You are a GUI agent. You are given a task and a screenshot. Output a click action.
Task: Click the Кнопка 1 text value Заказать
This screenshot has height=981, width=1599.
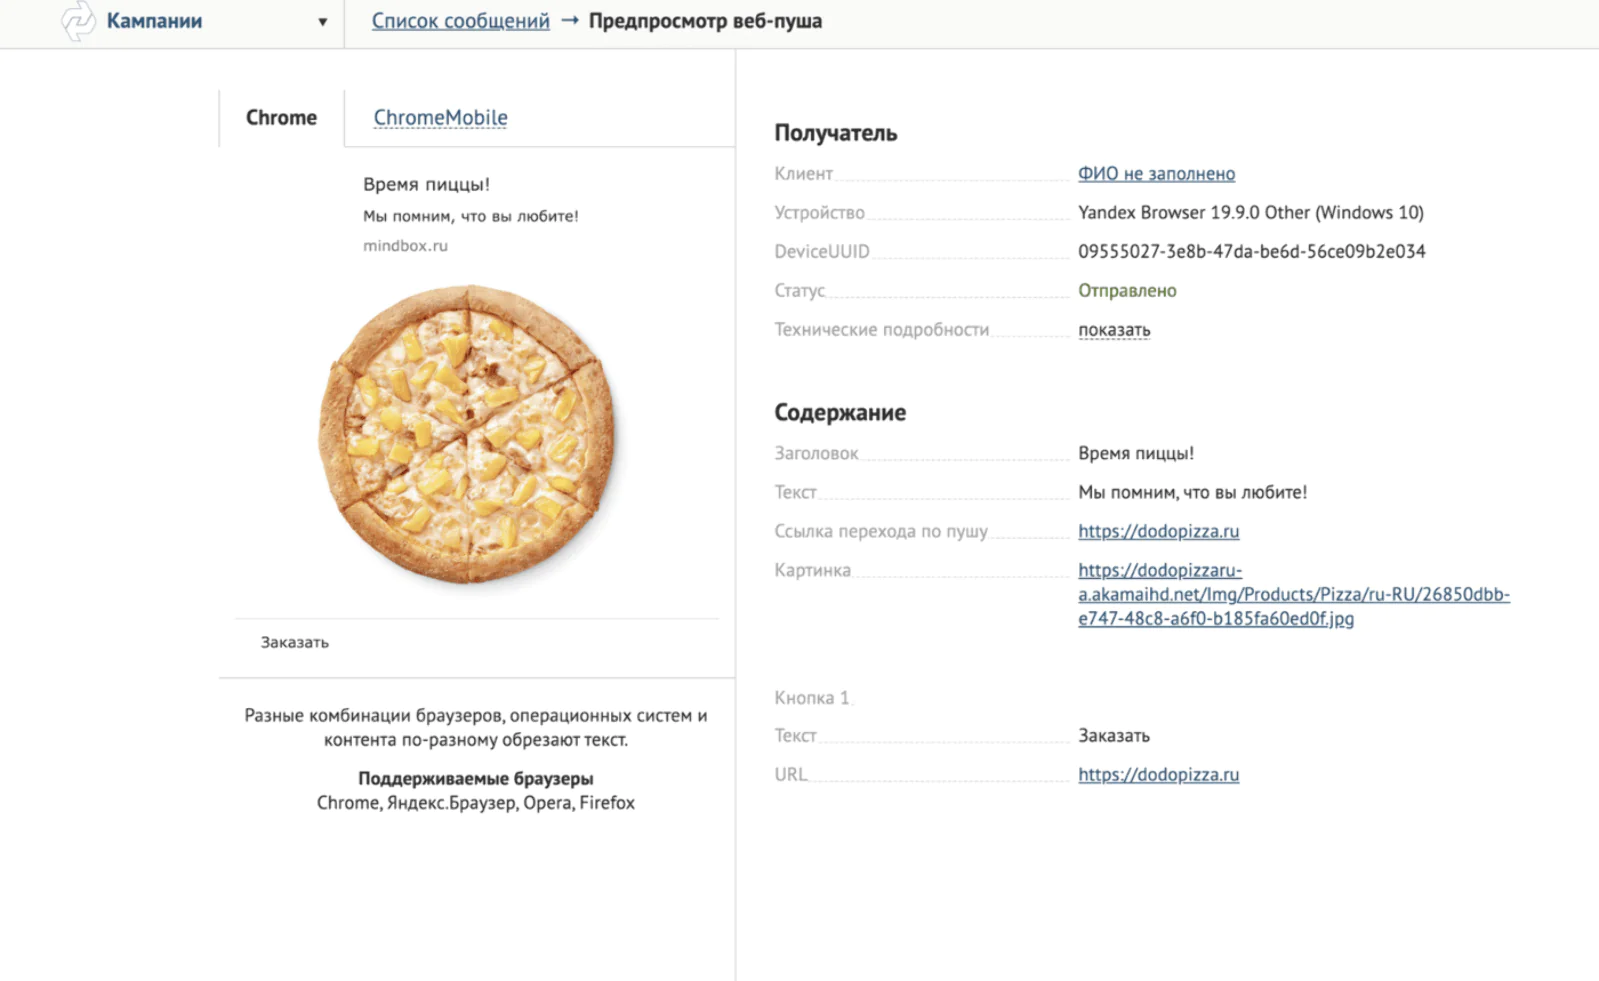click(1114, 736)
